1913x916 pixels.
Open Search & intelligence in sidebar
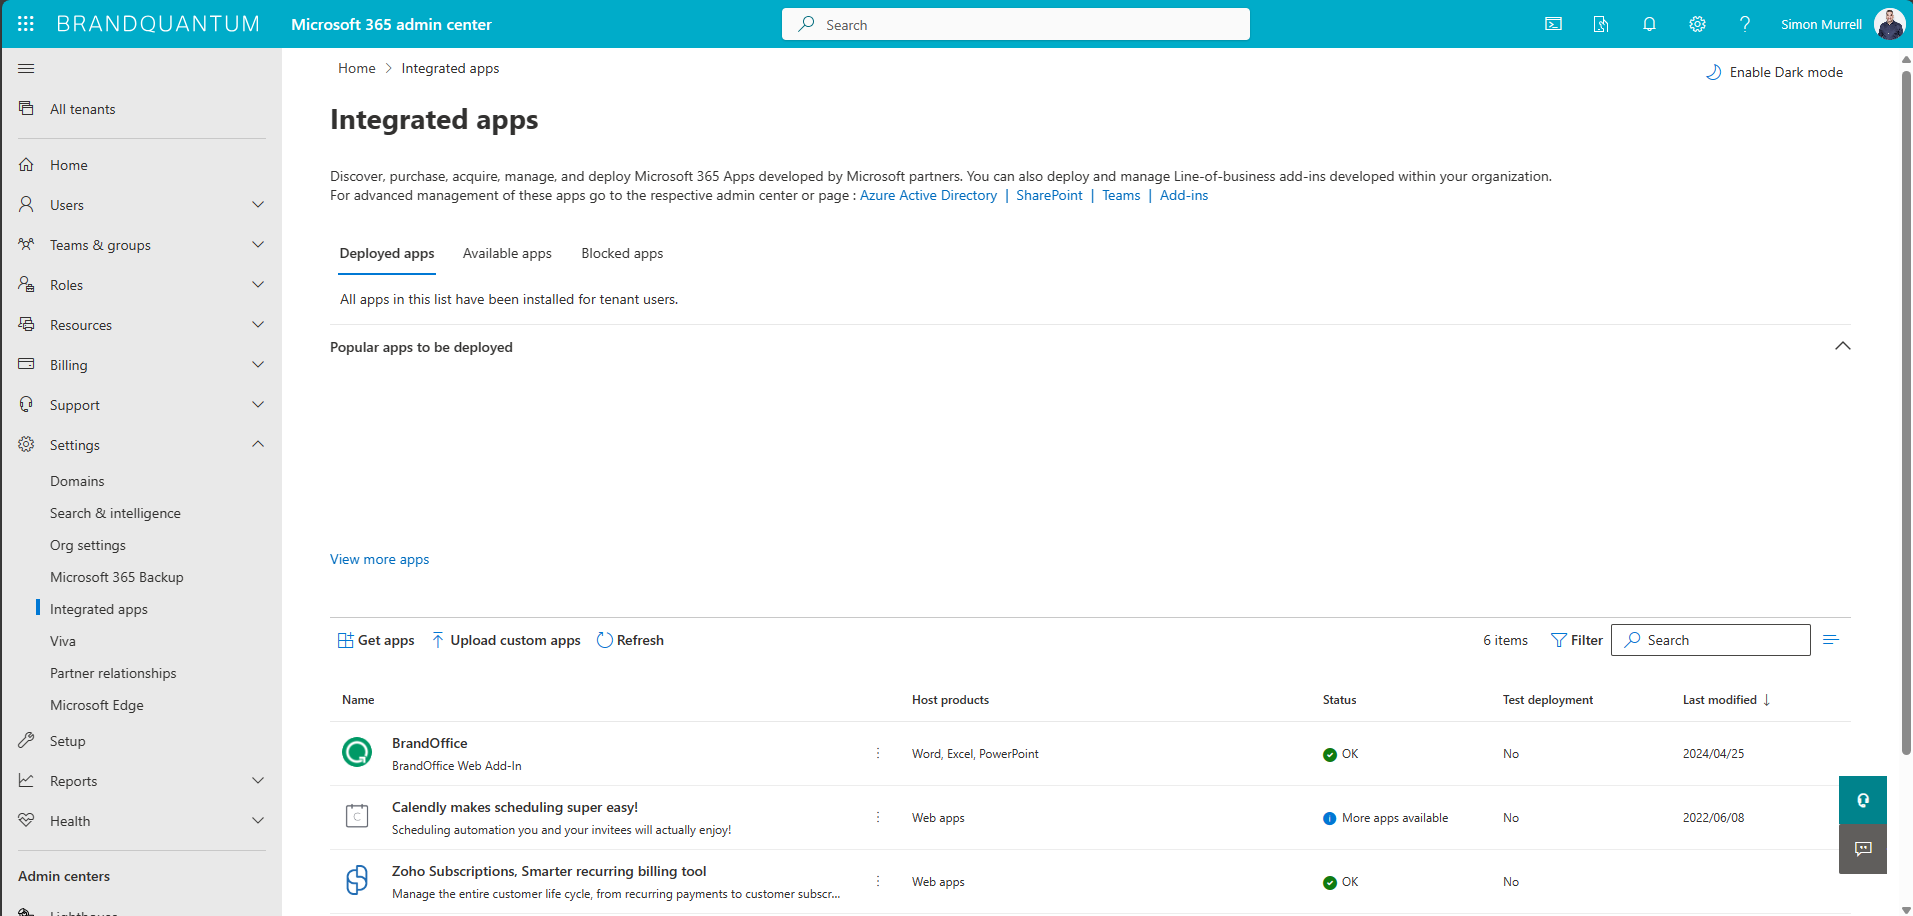coord(115,513)
